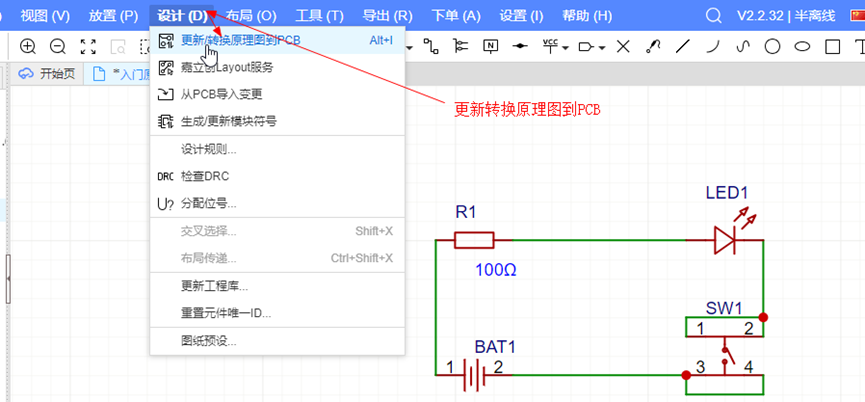Close the 设计 (D) menu
Viewport: 865px width, 402px height.
point(182,15)
